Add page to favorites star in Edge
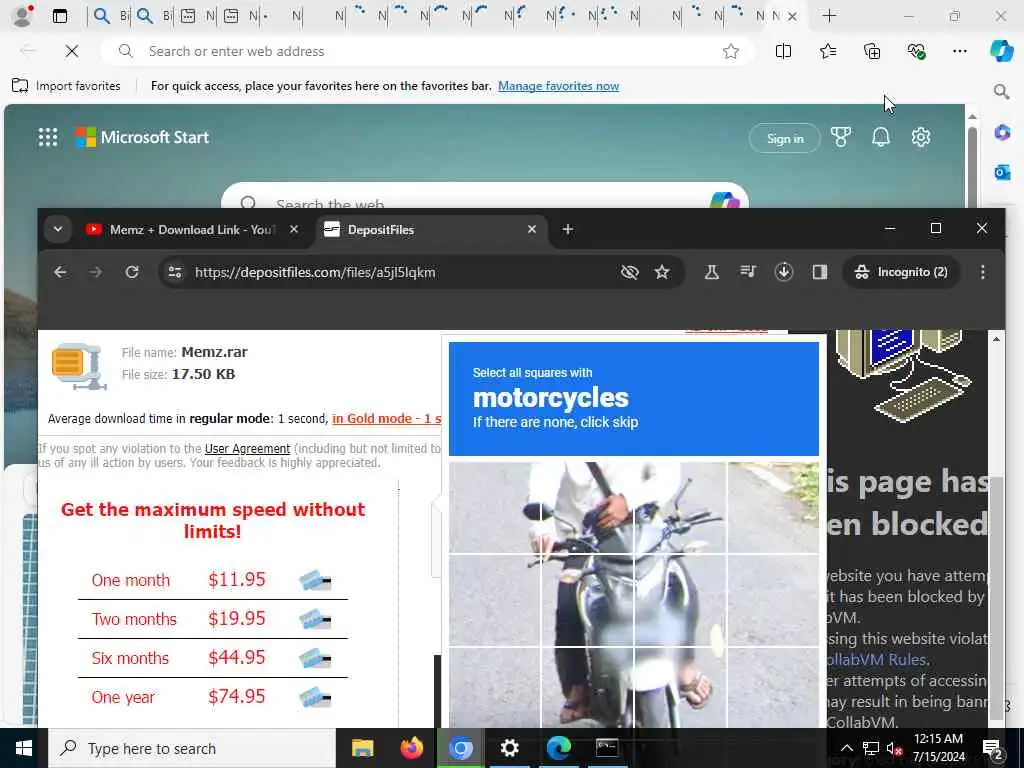This screenshot has height=768, width=1024. [731, 51]
